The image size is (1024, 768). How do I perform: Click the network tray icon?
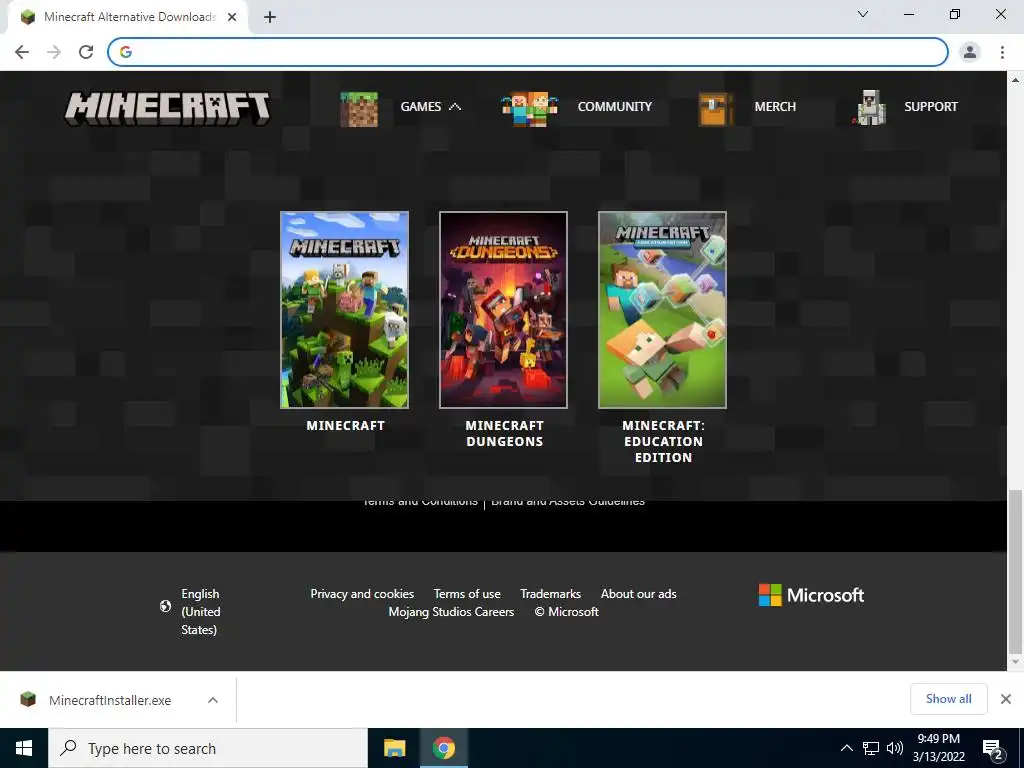pos(871,748)
